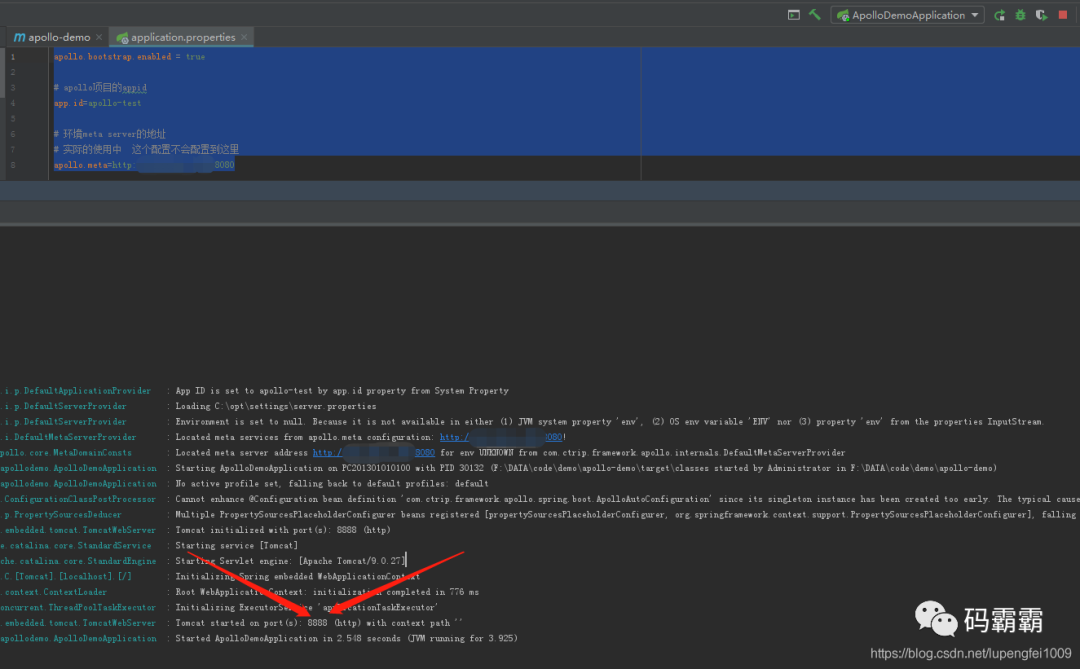
Task: Click logger name 'i.p.DefaultApplicationProvider' in console
Action: click(x=76, y=391)
